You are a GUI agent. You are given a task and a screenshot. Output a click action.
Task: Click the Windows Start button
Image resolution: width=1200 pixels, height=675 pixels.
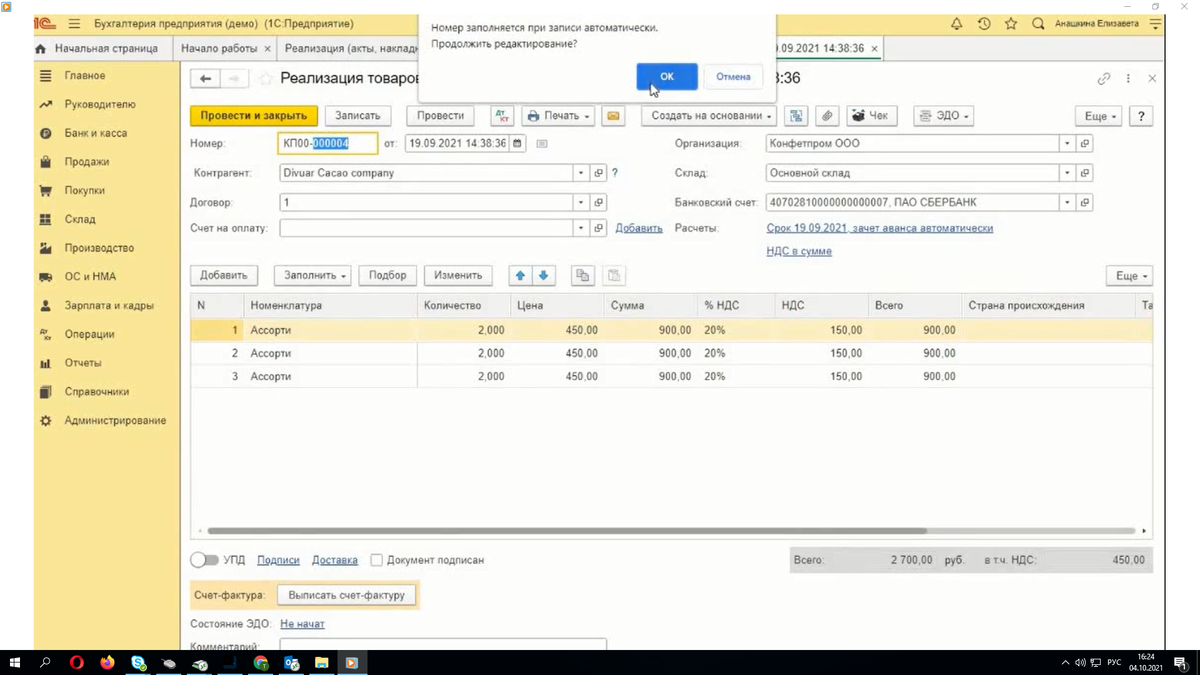[15, 662]
